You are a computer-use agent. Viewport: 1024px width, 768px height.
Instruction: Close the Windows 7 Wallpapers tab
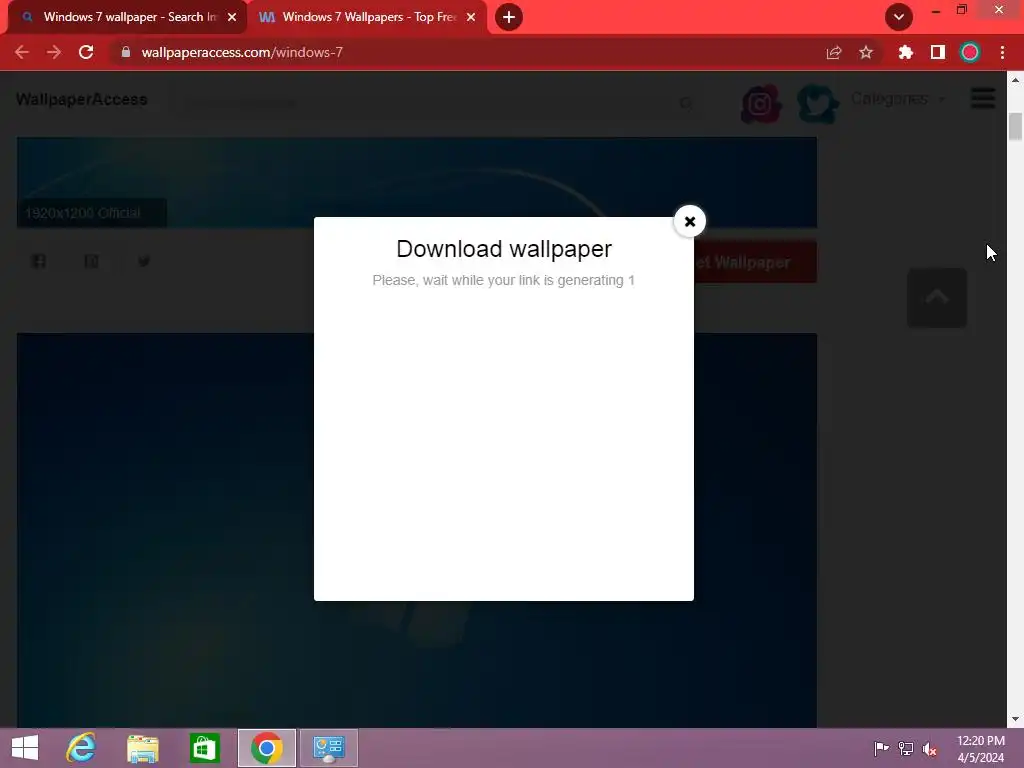[471, 17]
